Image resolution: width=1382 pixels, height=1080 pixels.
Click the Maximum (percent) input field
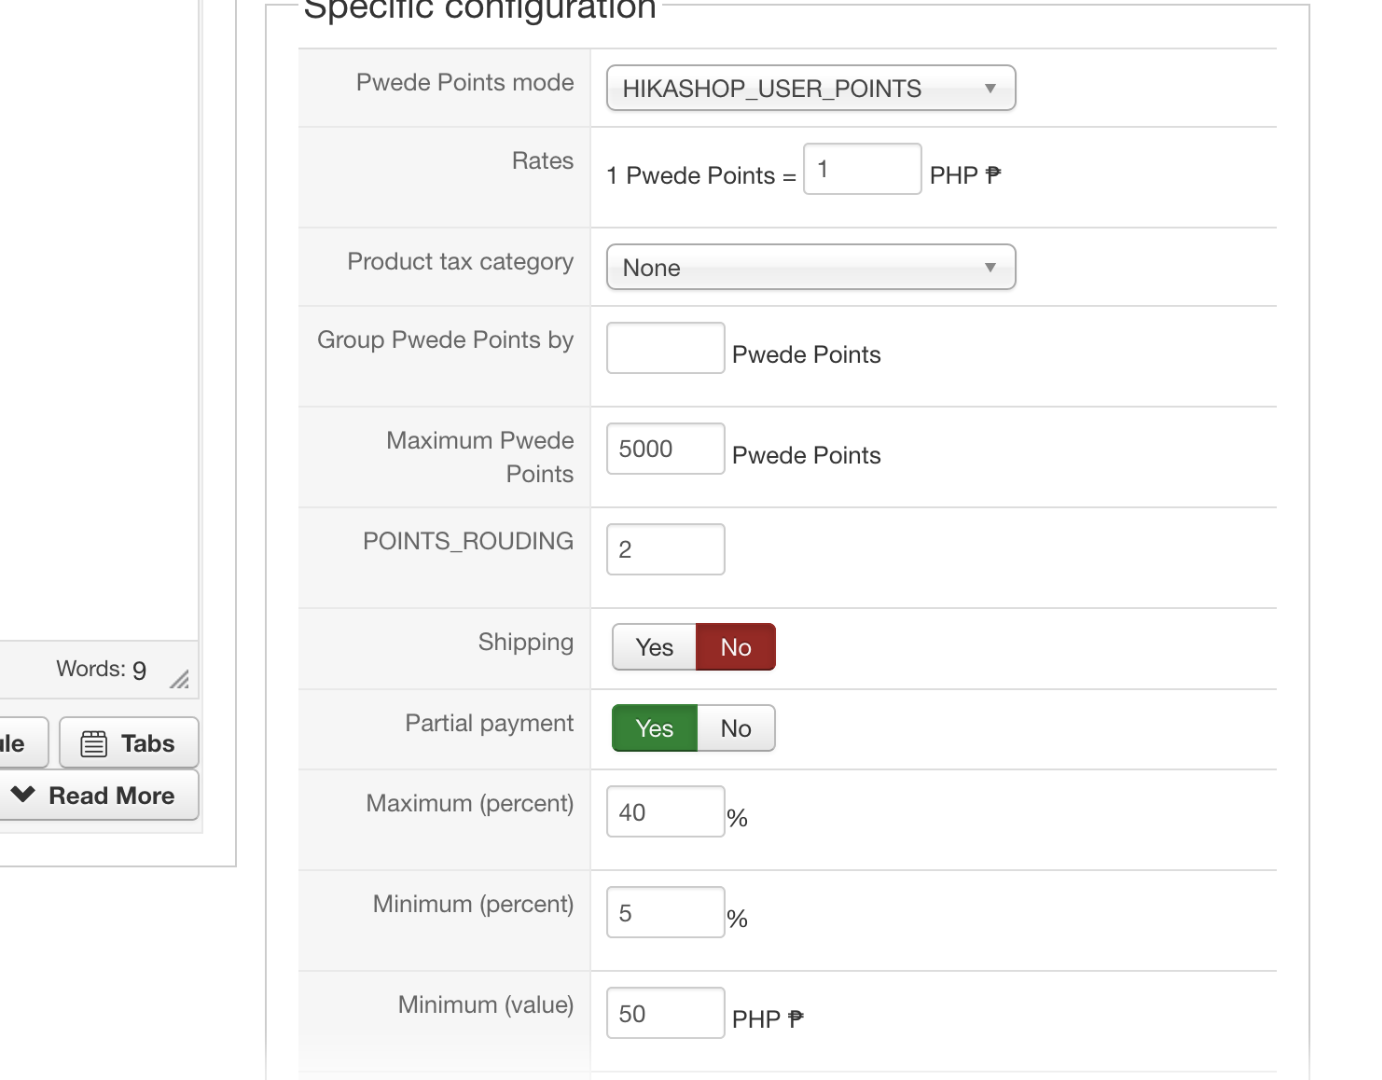(665, 812)
